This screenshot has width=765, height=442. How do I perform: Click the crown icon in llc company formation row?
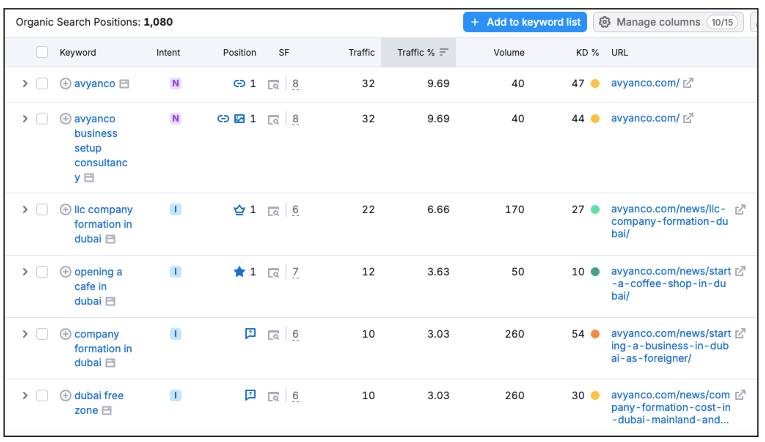click(x=239, y=210)
